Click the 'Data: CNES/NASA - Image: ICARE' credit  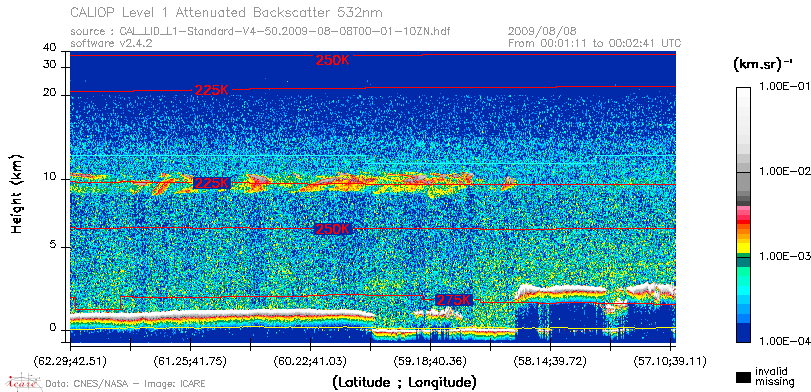126,384
